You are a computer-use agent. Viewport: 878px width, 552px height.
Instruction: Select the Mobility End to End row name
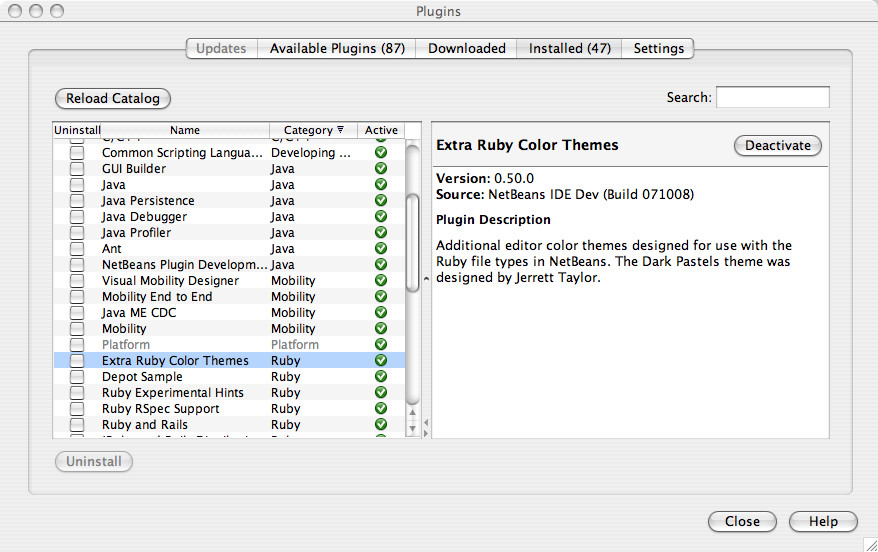[x=157, y=296]
